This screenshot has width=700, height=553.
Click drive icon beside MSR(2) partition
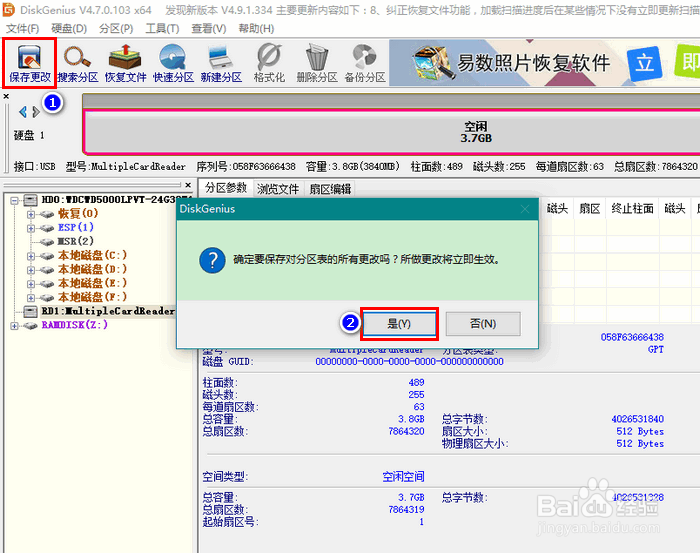tap(47, 242)
